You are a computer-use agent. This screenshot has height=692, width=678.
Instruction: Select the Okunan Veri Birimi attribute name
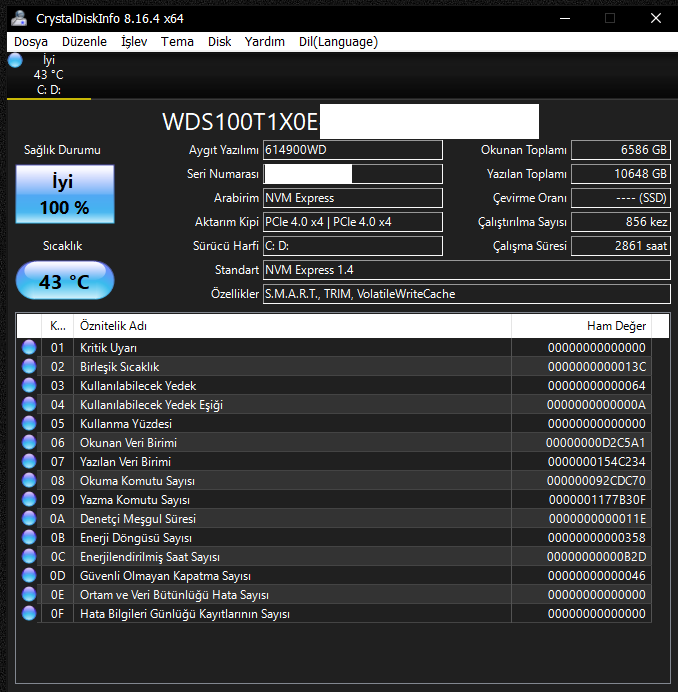tap(128, 443)
